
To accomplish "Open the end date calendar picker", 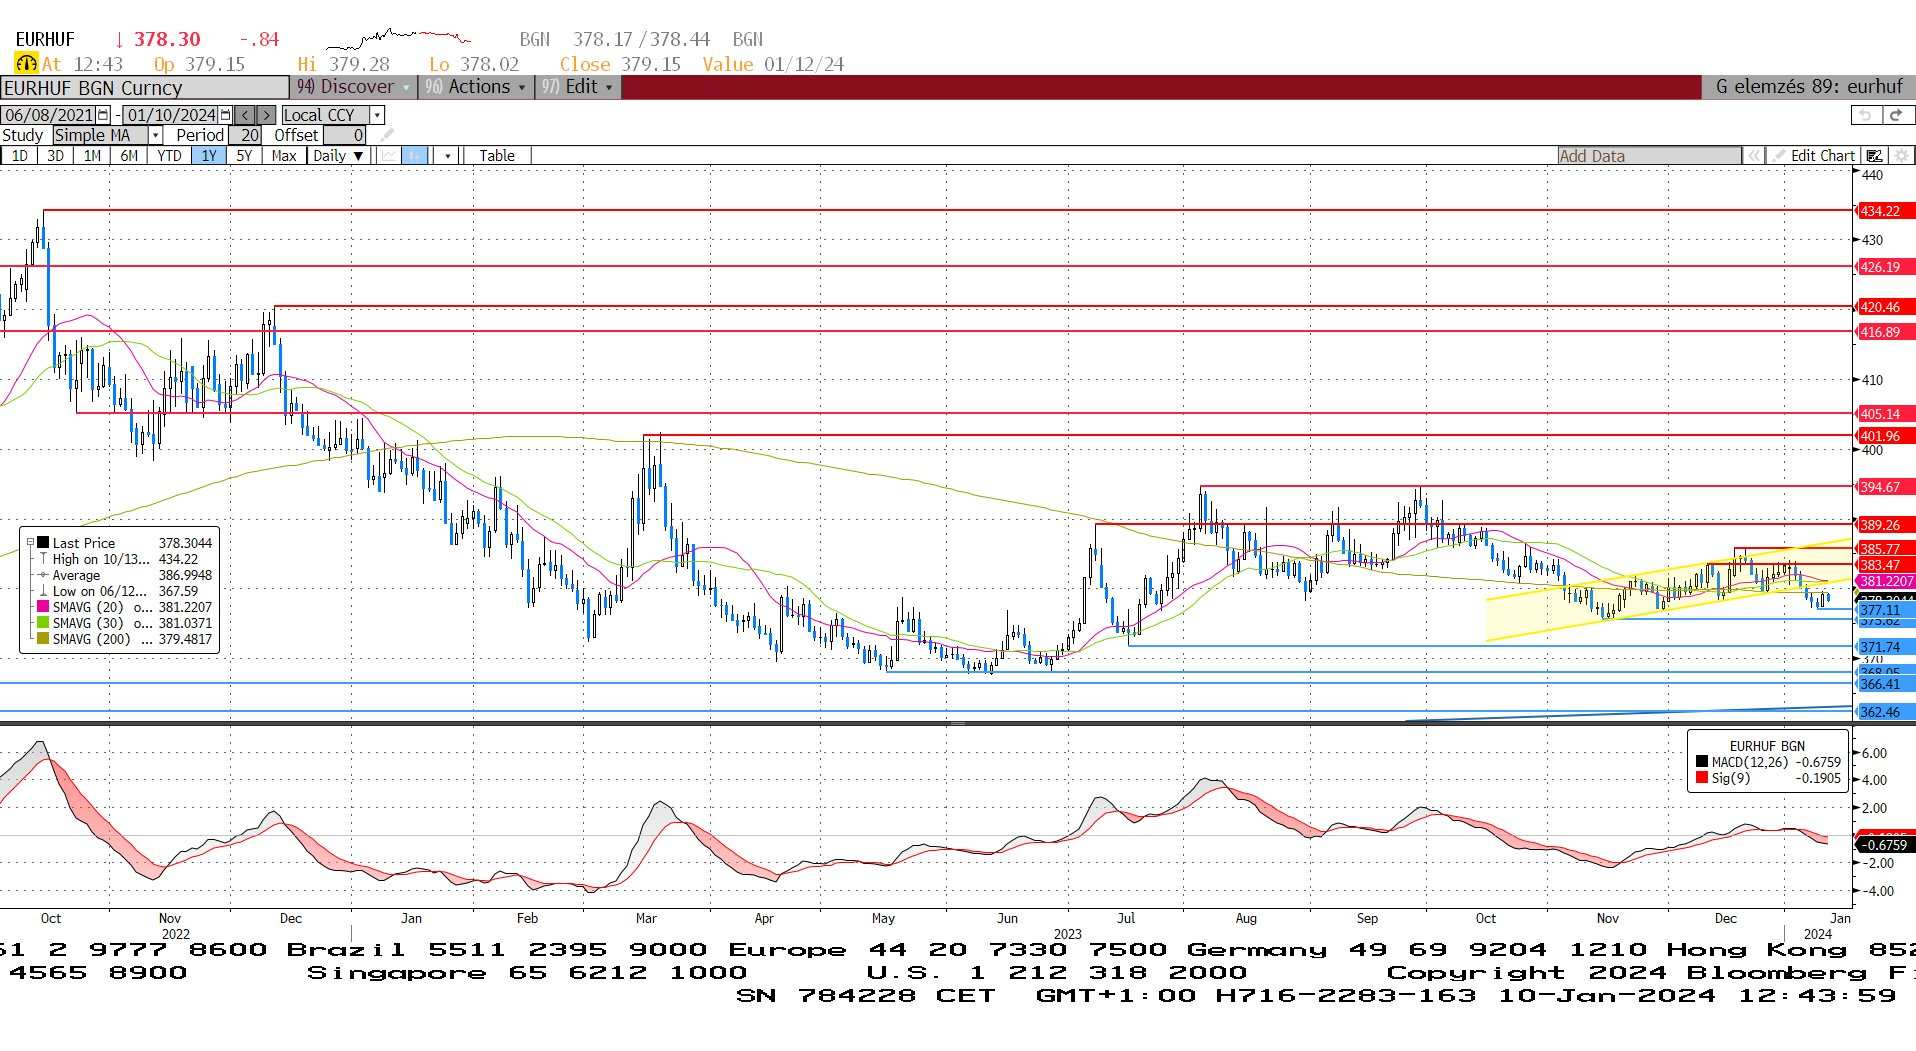I will coord(225,115).
